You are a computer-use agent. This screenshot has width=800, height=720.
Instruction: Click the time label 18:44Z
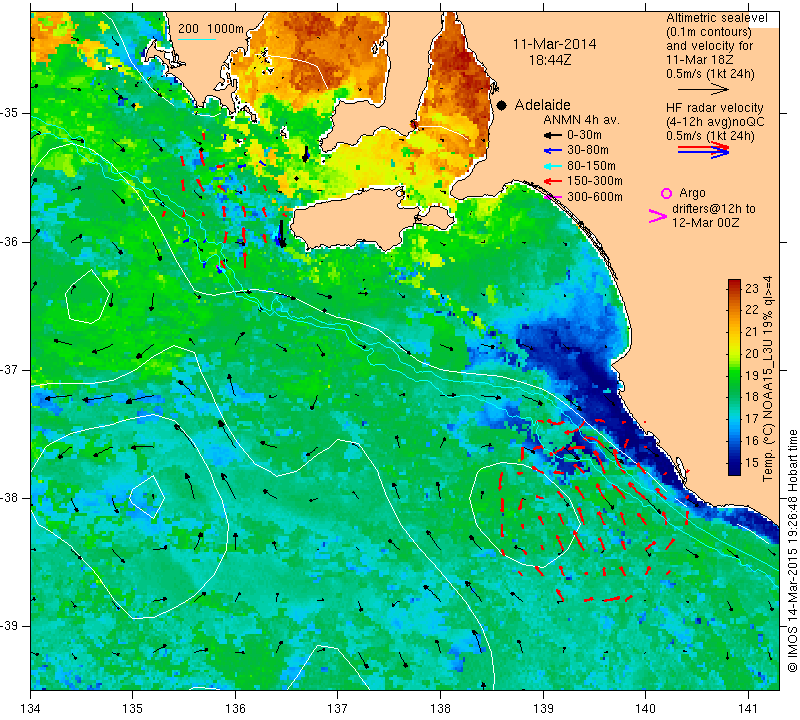pos(550,60)
